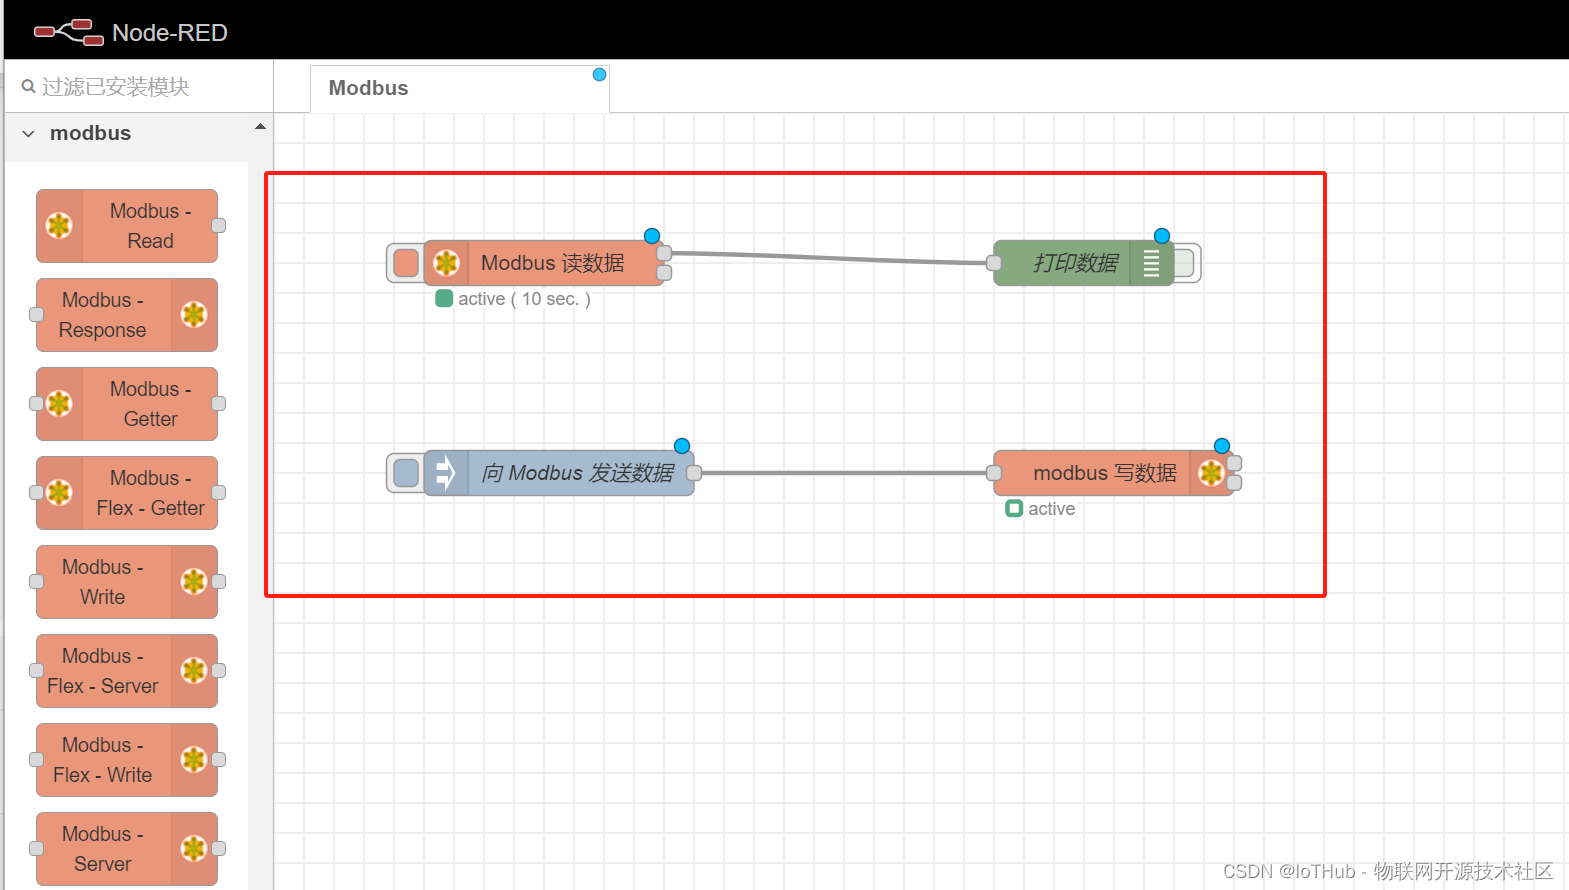1569x890 pixels.
Task: Select the modbus 写数据 node
Action: [x=1114, y=473]
